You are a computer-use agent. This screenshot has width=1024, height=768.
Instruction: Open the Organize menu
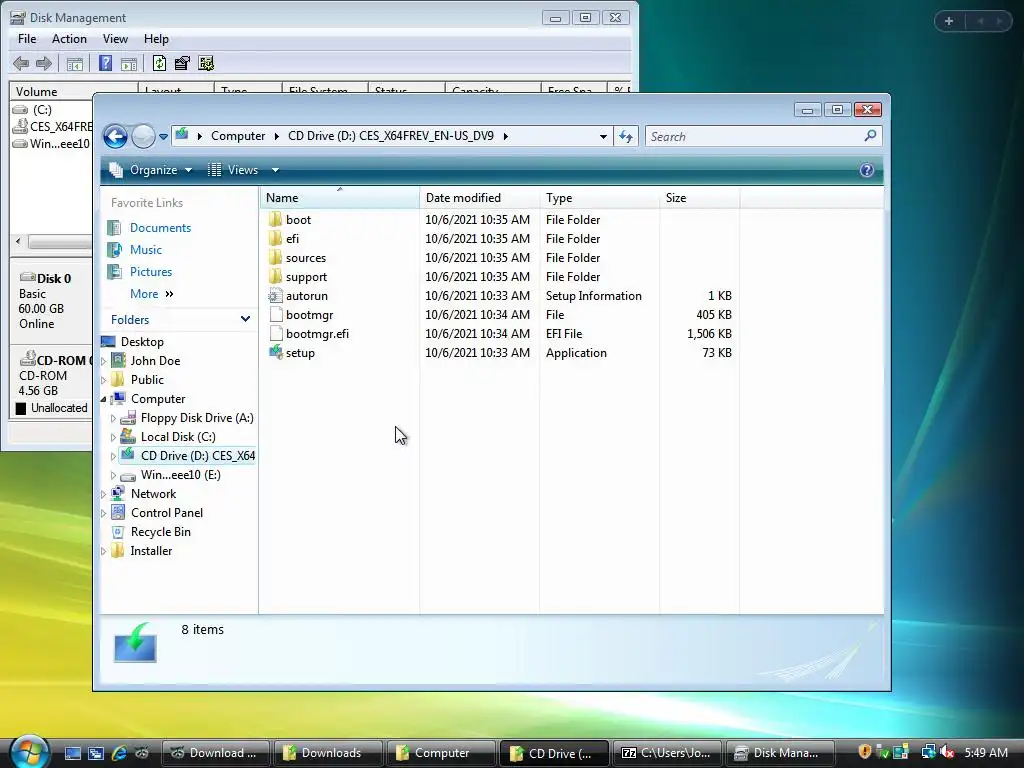coord(151,170)
